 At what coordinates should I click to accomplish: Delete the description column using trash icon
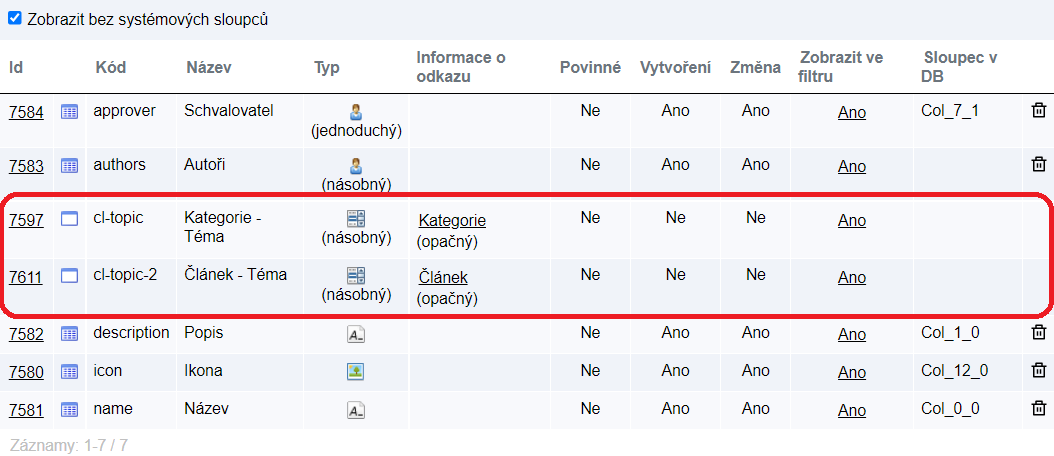click(1039, 333)
